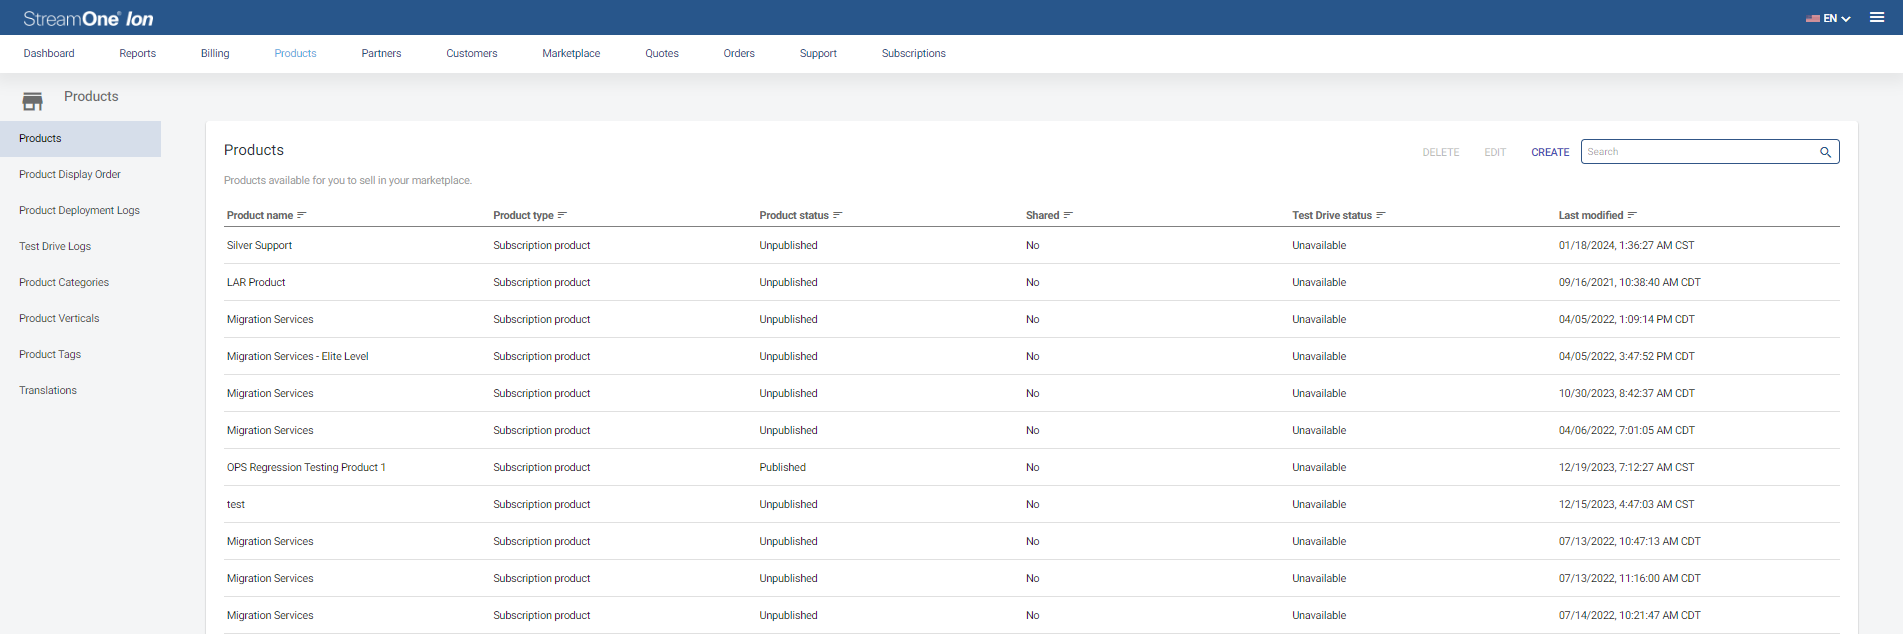Click the Products storefront icon
Screen dimensions: 1903x634
[x=33, y=101]
